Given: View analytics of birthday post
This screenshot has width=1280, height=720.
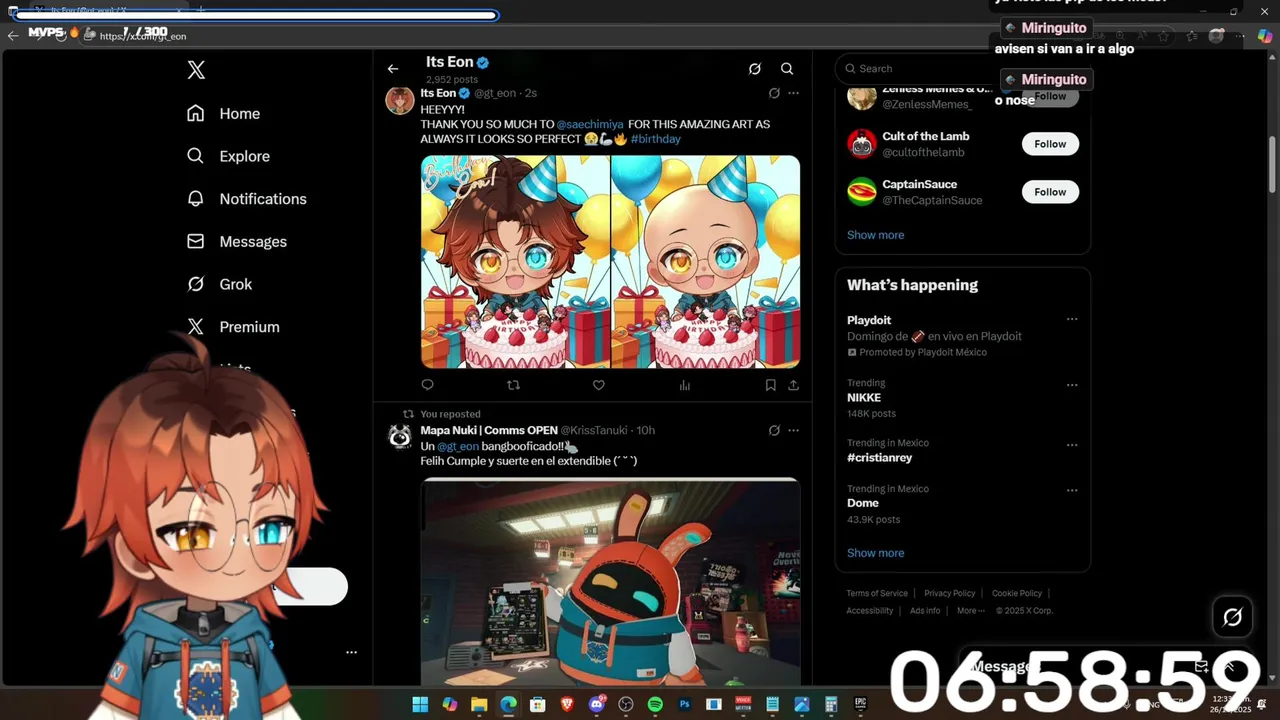Looking at the screenshot, I should coord(685,385).
